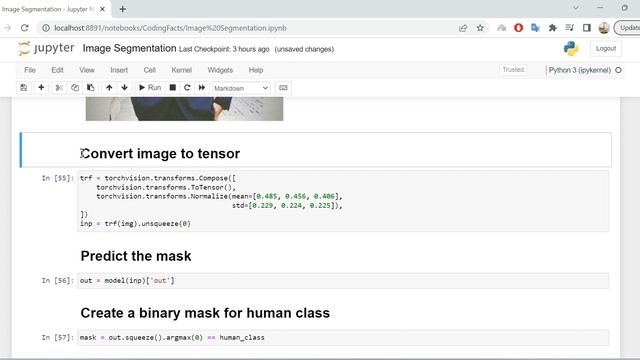This screenshot has height=360, width=640.
Task: Click the Jupyter logo
Action: 46,48
